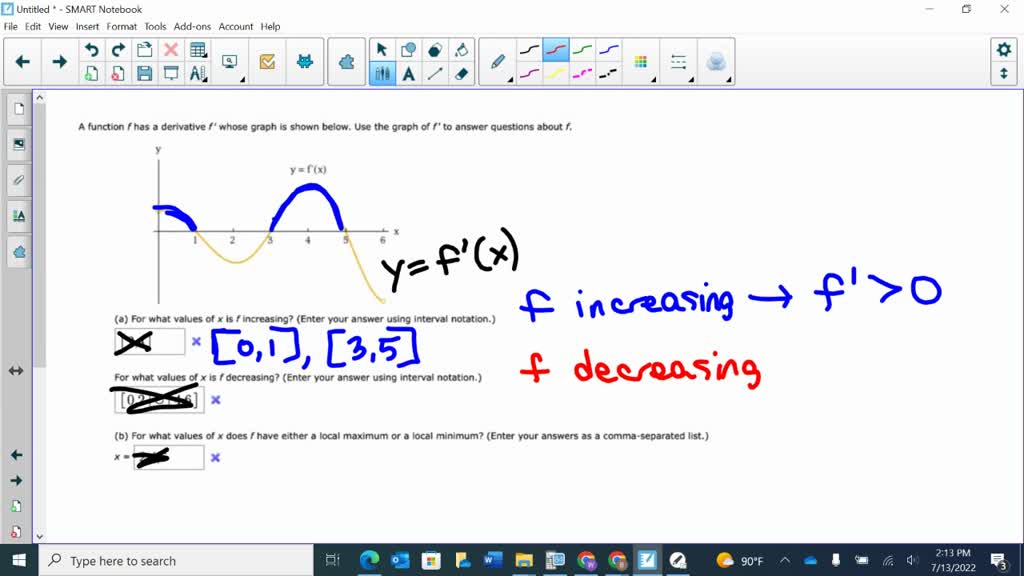Switch to the Gallery sidebar tab
The image size is (1024, 576).
pos(17,144)
